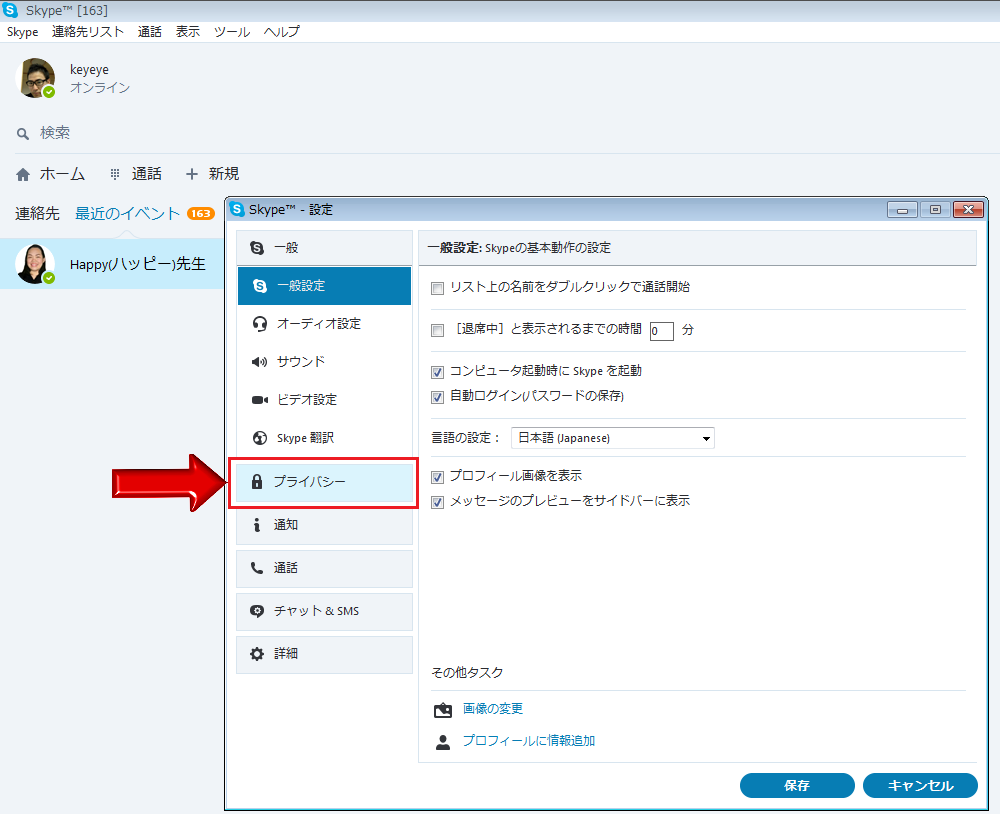Select サウンド in settings sidebar

click(325, 362)
